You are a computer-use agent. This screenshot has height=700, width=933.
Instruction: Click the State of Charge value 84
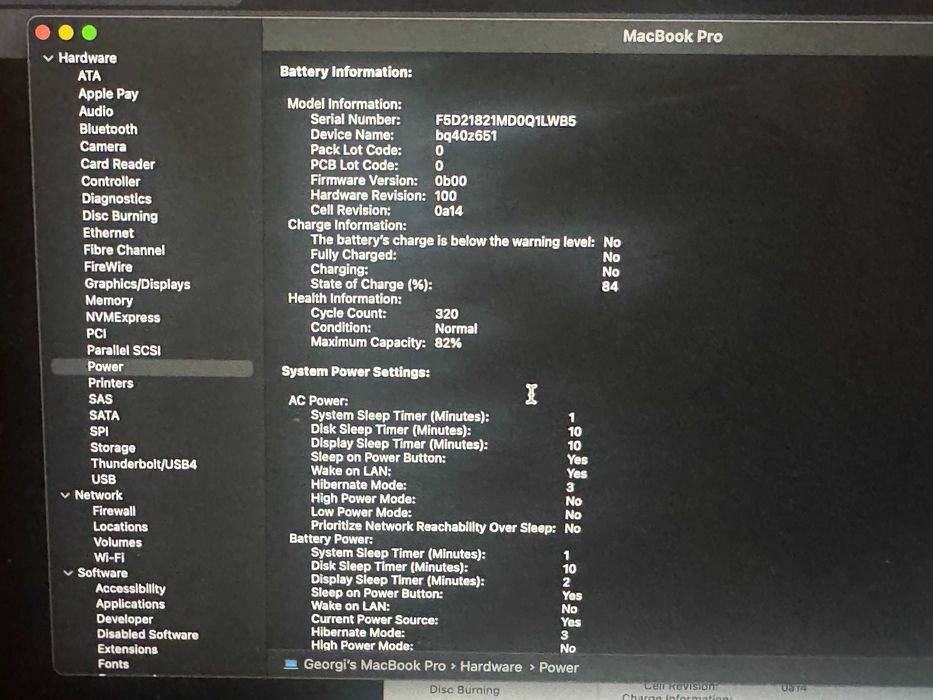click(610, 286)
